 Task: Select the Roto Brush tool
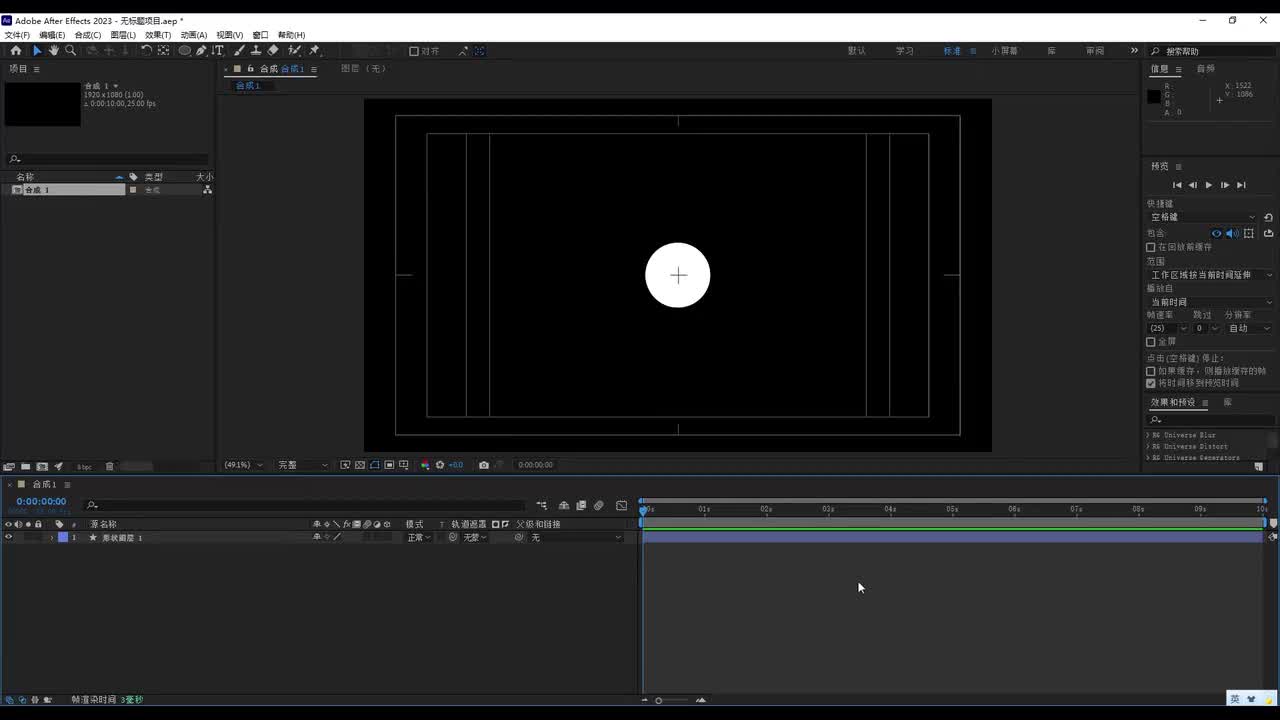pyautogui.click(x=295, y=50)
